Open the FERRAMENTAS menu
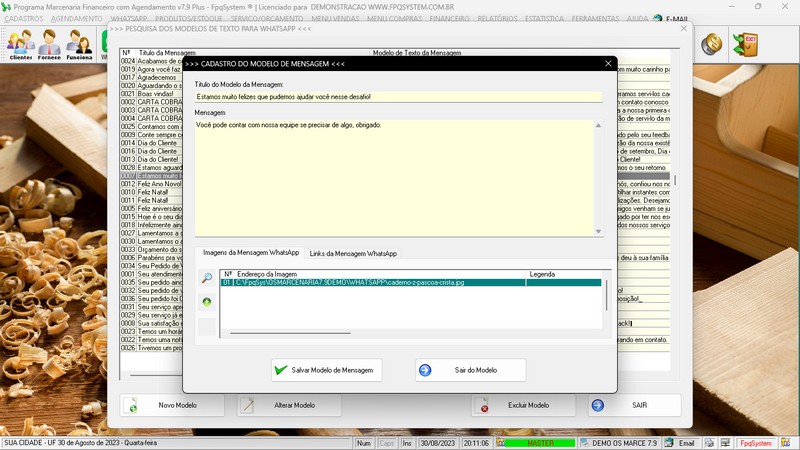 (595, 19)
